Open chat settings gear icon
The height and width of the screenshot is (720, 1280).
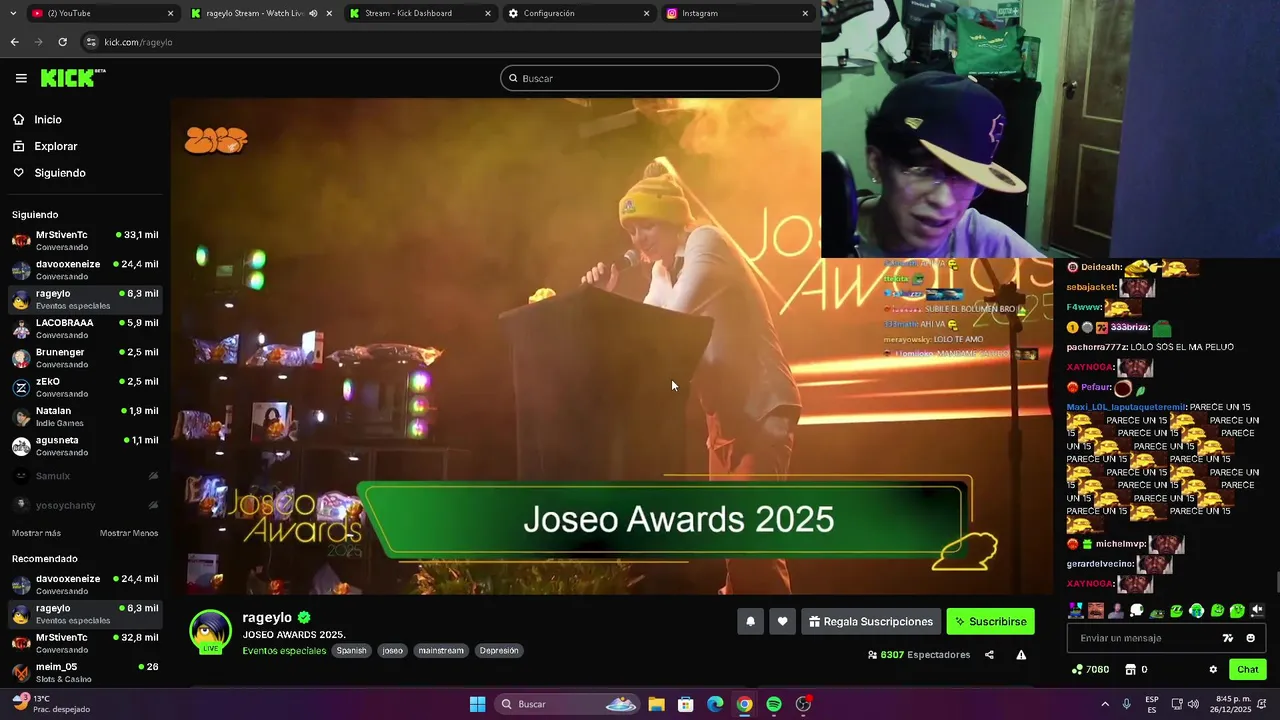1213,669
